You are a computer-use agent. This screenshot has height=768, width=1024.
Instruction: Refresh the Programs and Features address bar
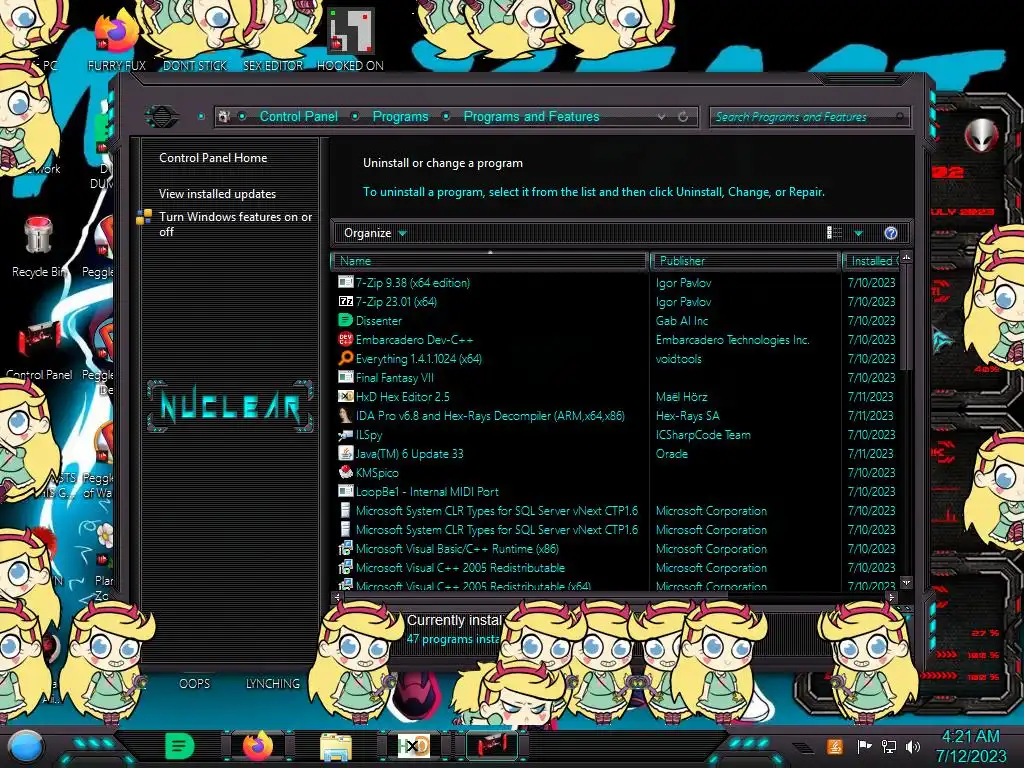(x=683, y=117)
